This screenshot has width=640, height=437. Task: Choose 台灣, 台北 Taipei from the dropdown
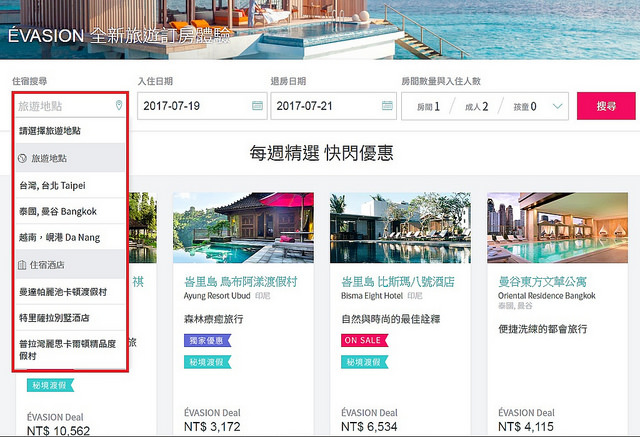tap(70, 186)
